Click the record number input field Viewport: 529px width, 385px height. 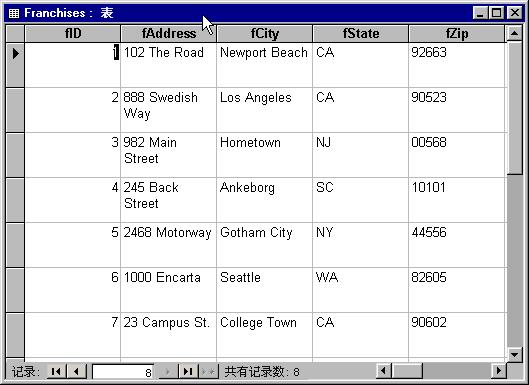[123, 372]
